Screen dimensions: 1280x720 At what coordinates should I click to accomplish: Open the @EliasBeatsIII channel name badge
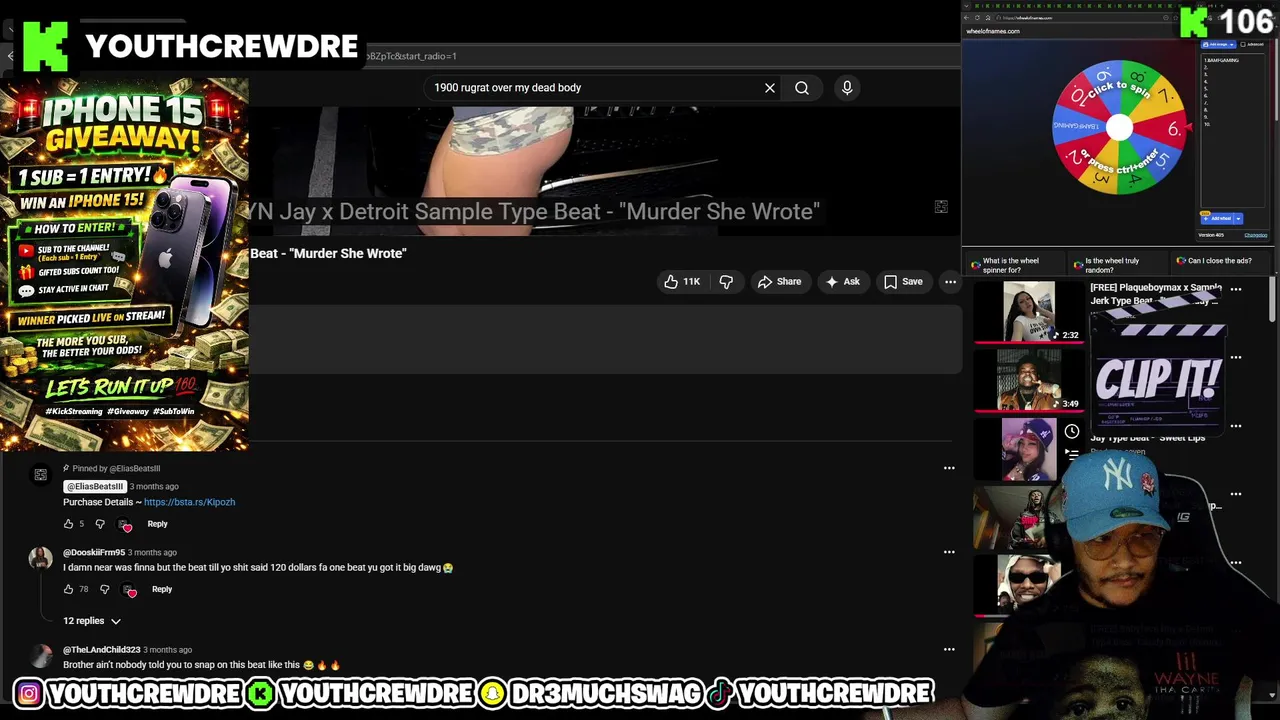click(x=95, y=486)
